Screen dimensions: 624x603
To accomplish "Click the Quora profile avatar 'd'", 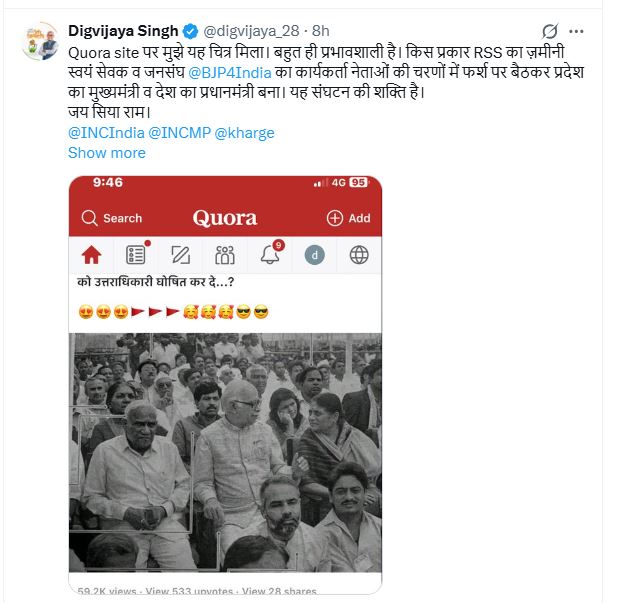I will [x=314, y=255].
